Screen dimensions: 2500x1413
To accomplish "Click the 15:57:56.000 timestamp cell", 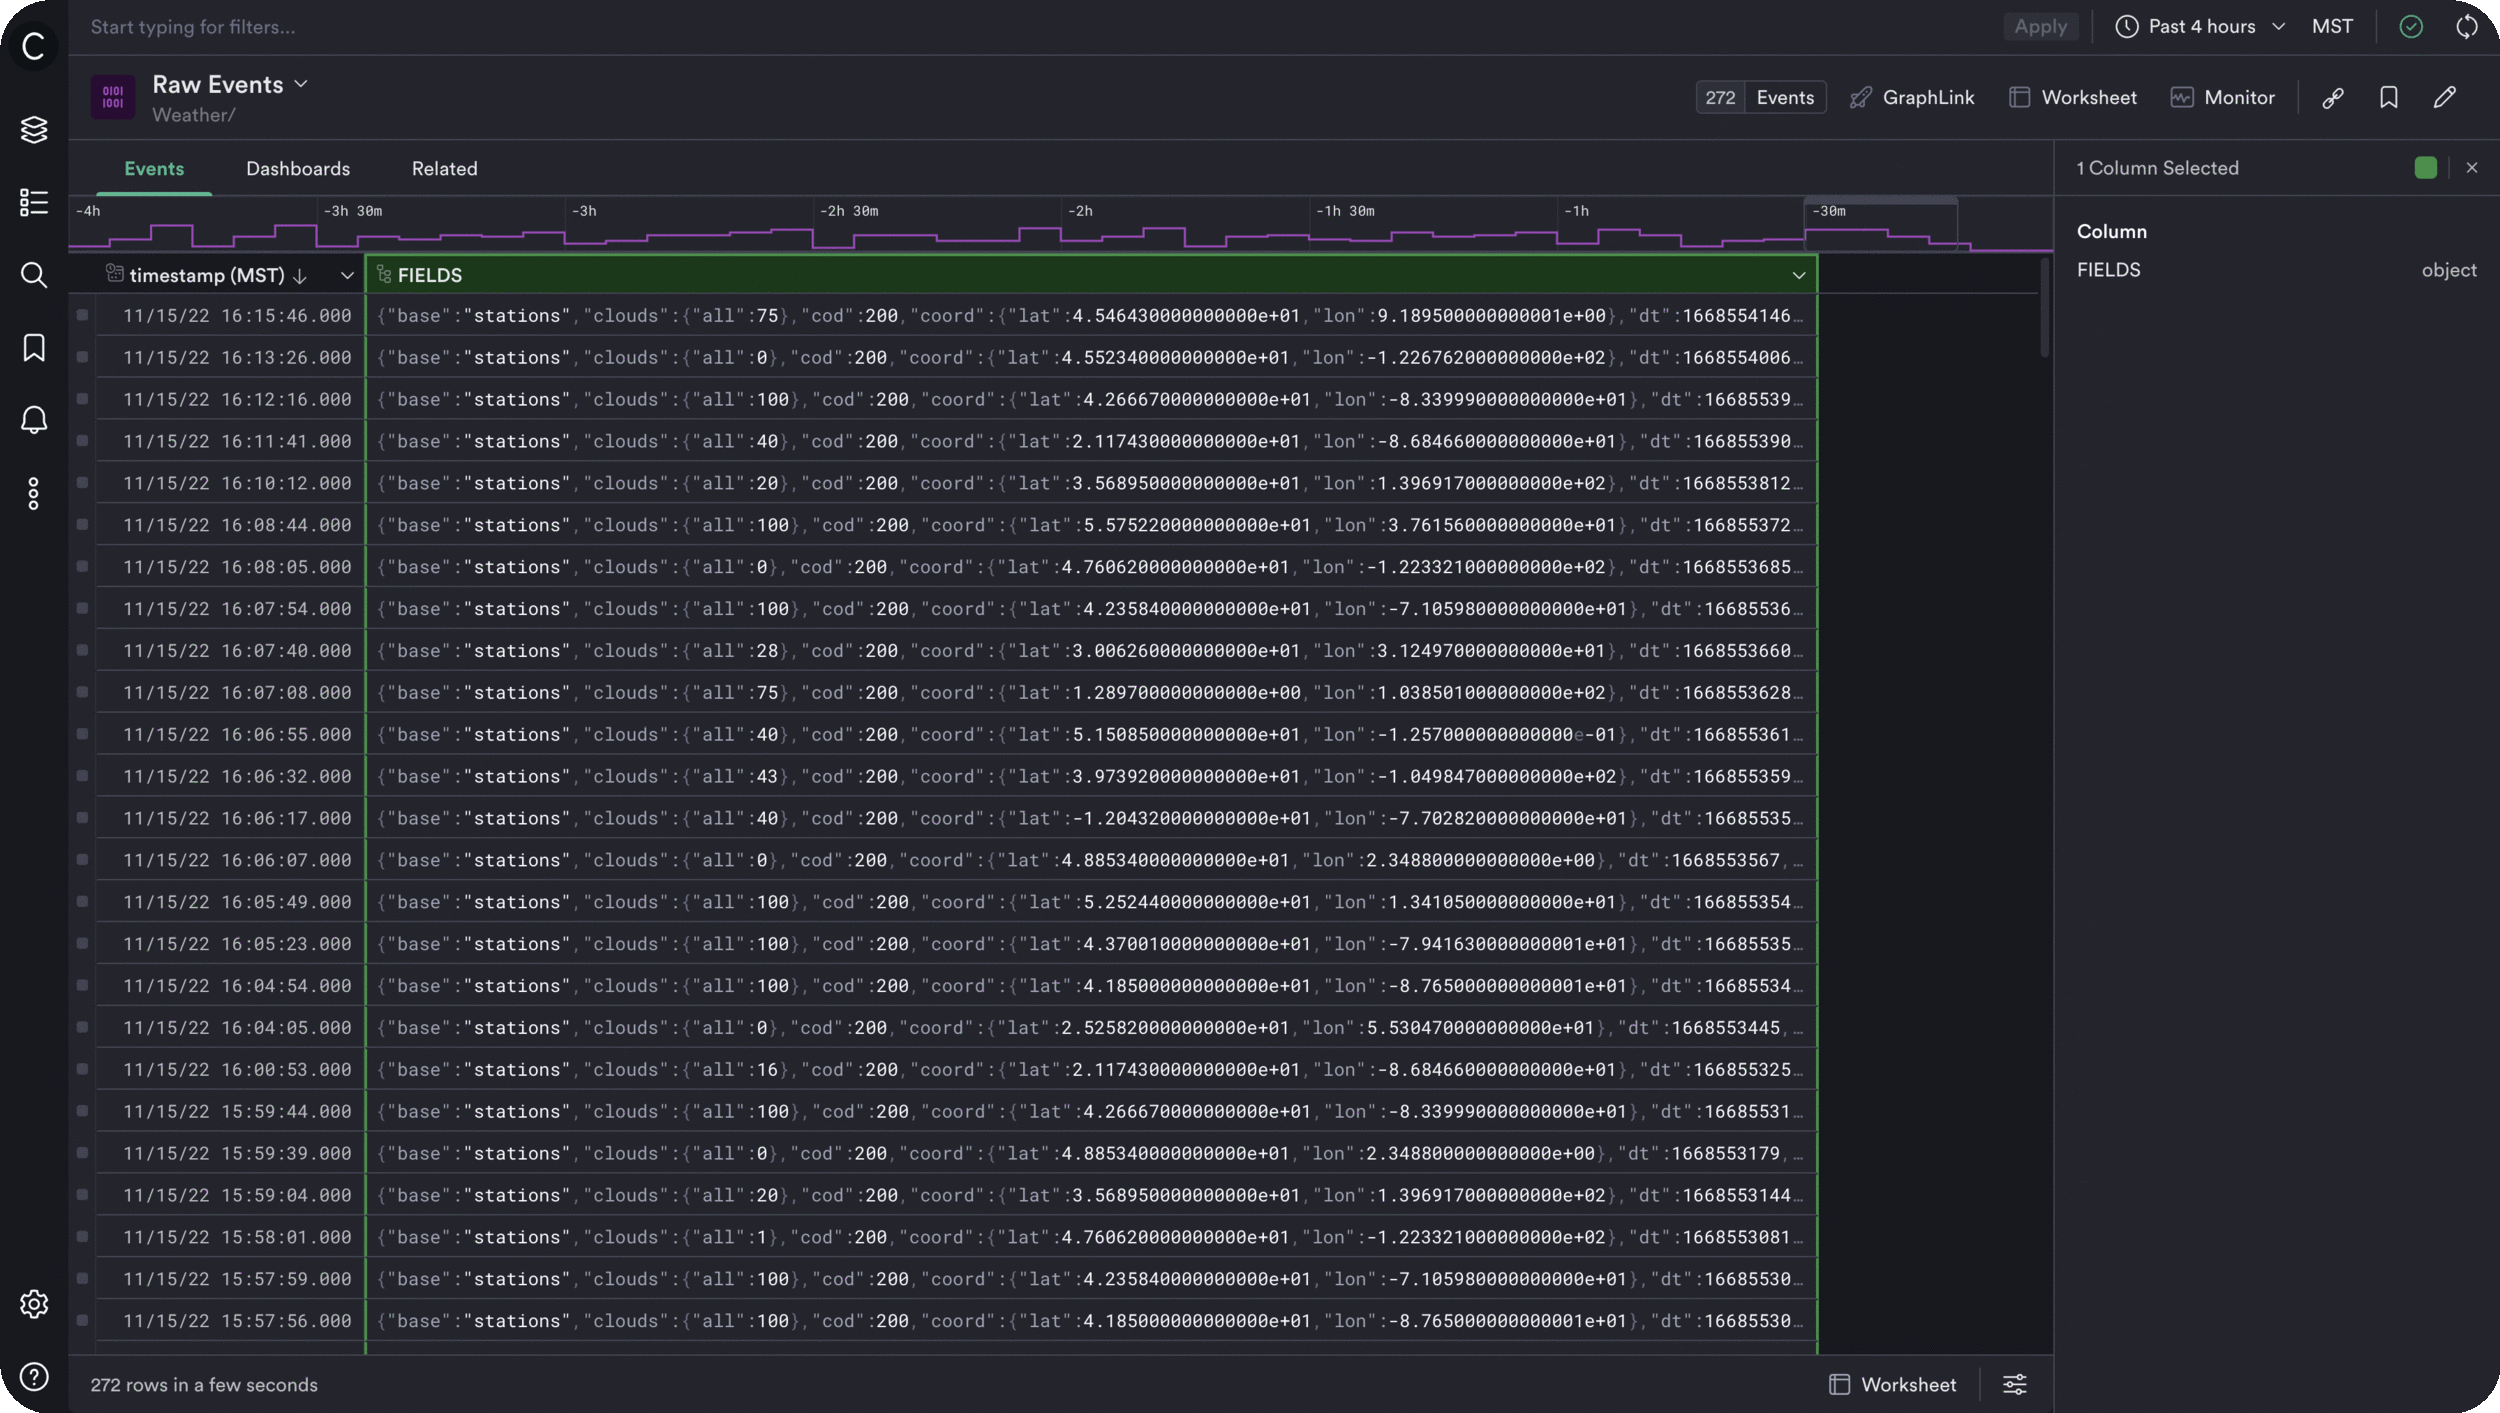I will click(237, 1321).
